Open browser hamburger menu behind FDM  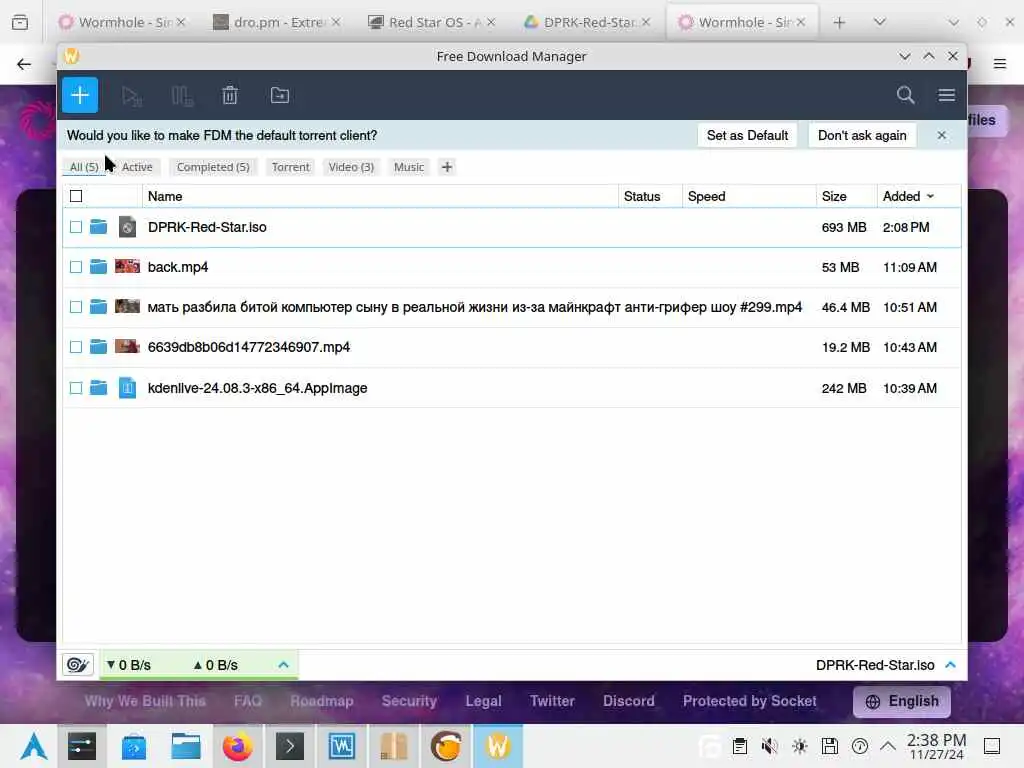(1000, 63)
